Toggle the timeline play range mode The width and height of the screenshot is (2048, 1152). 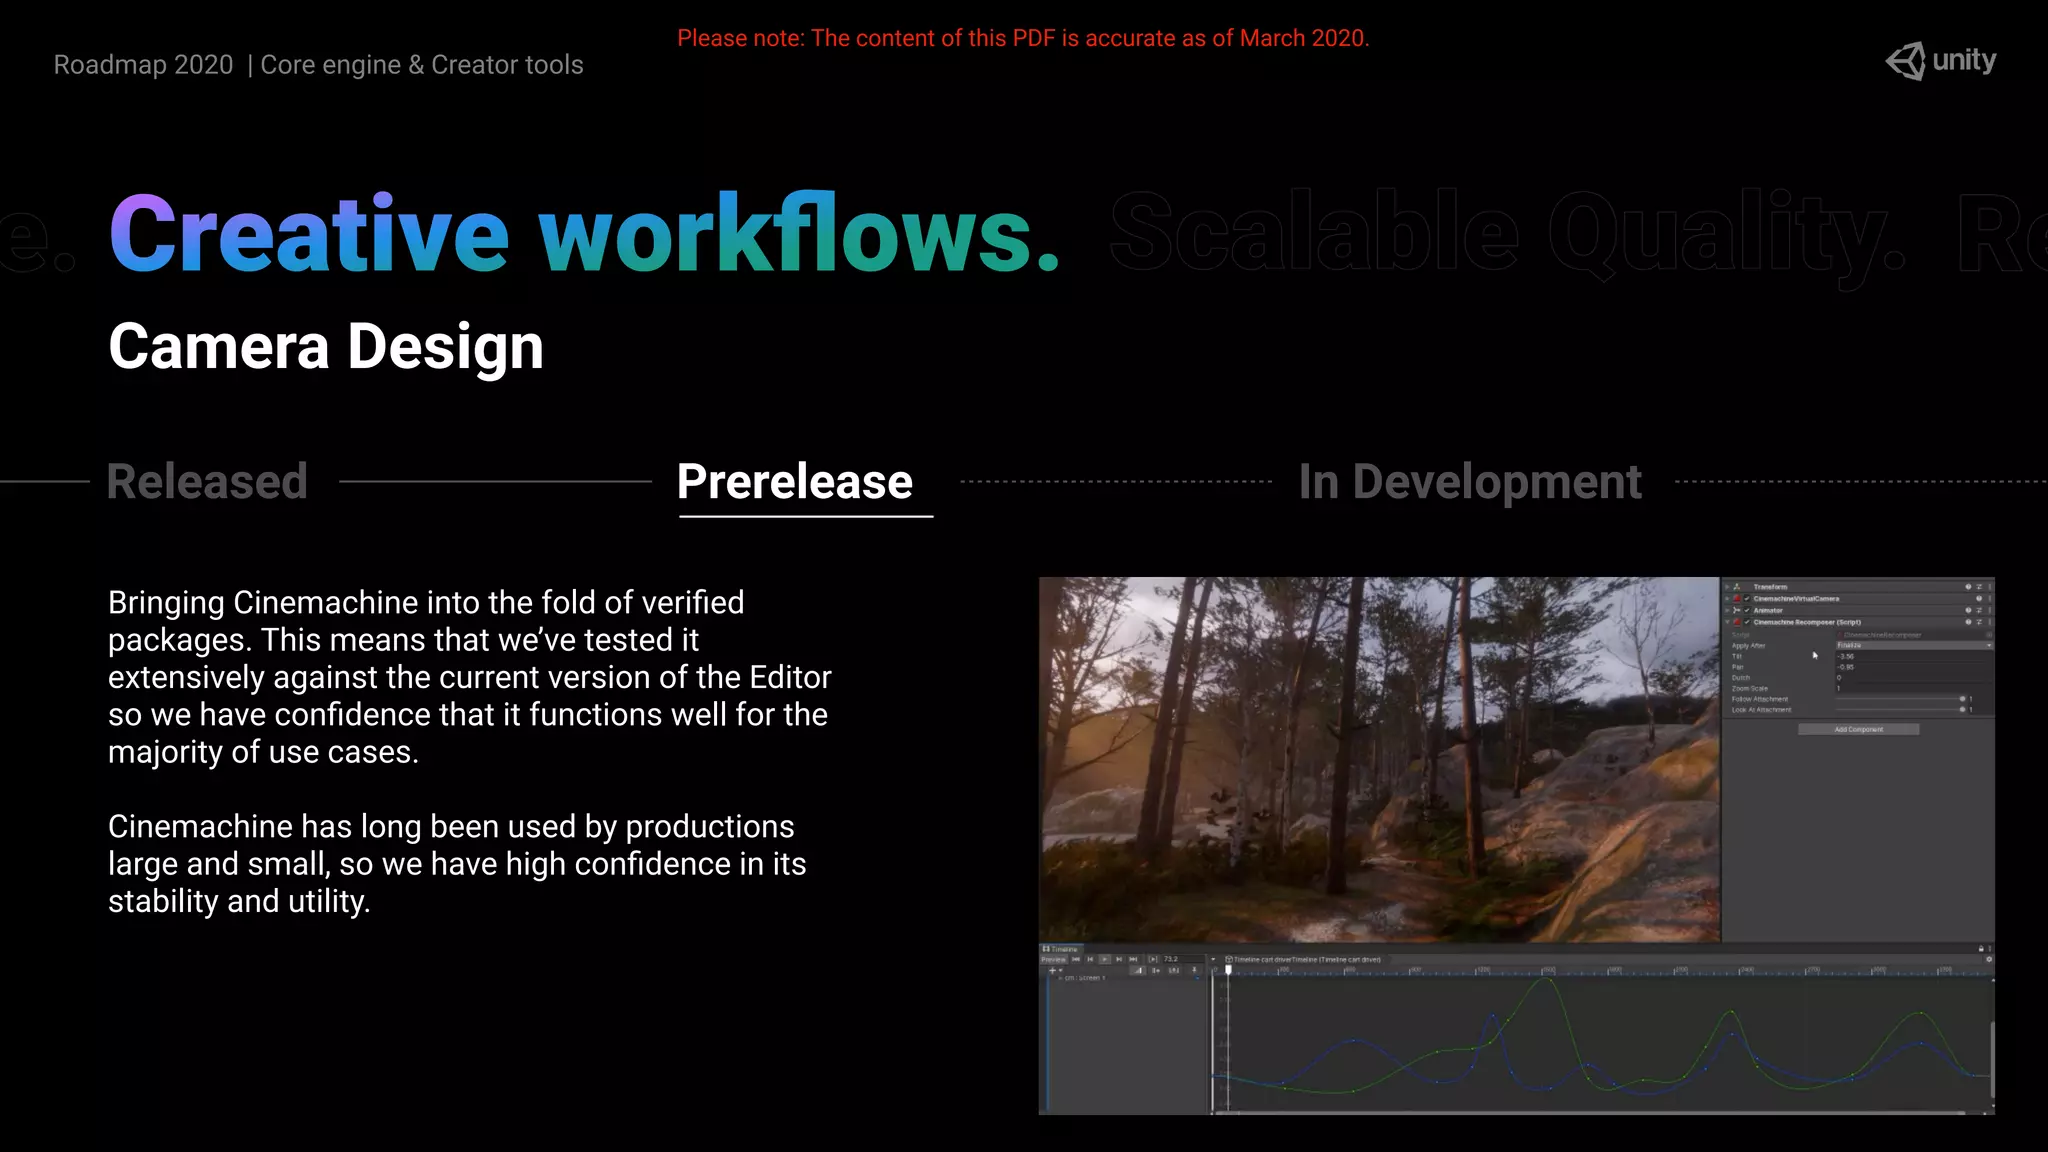click(1153, 959)
